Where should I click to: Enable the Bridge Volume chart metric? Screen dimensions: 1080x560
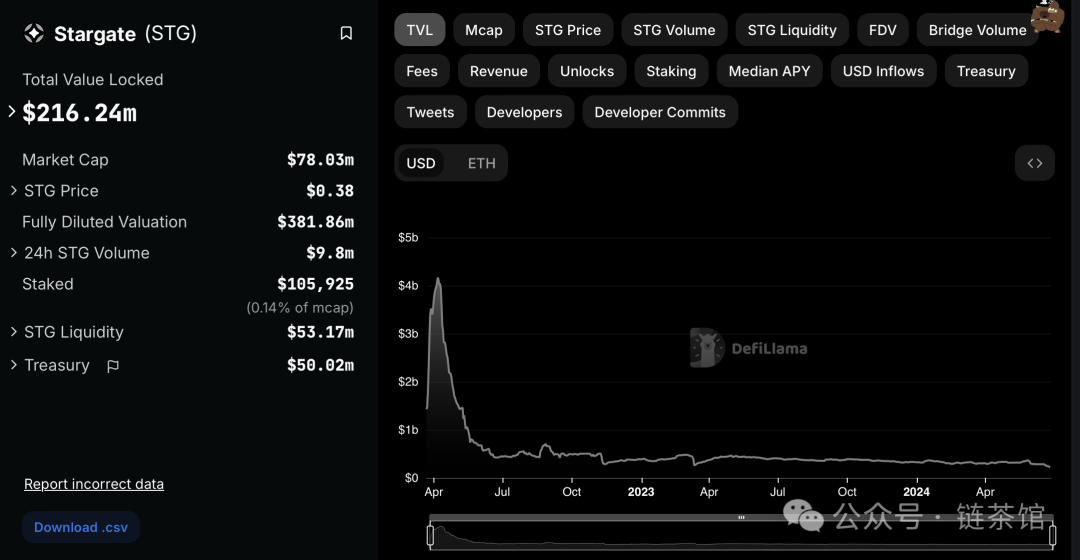pos(977,30)
